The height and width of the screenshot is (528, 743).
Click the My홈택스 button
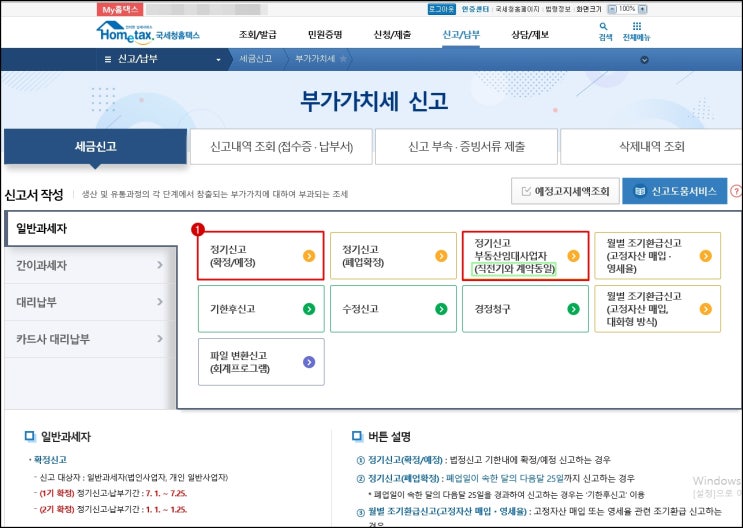120,9
